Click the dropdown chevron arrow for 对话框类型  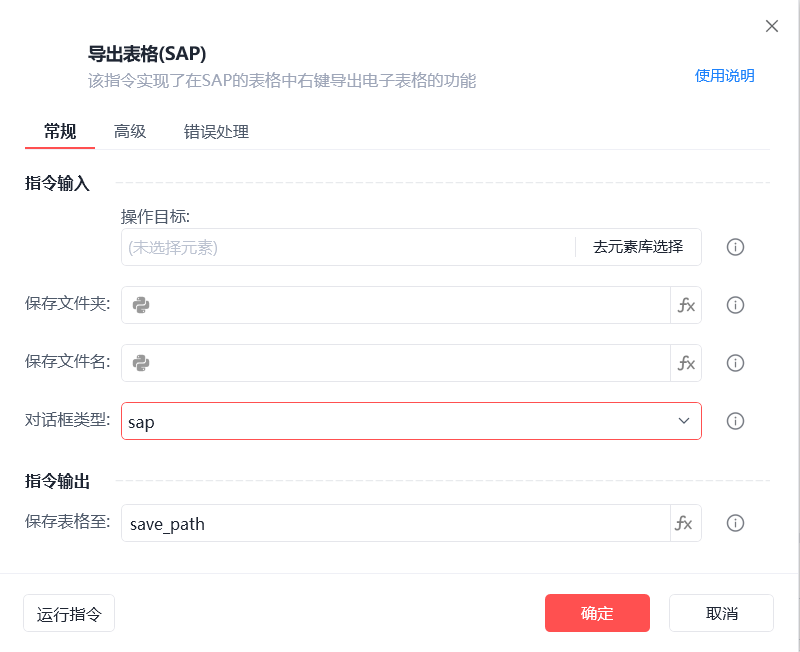[684, 421]
